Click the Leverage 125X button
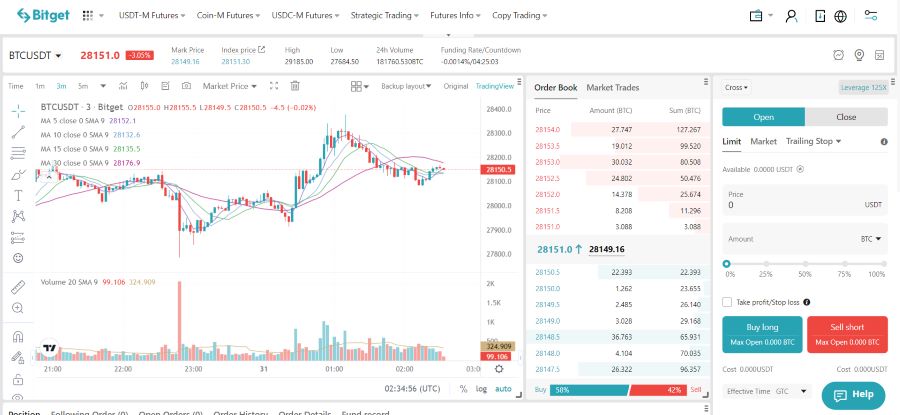This screenshot has height=415, width=900. (862, 87)
